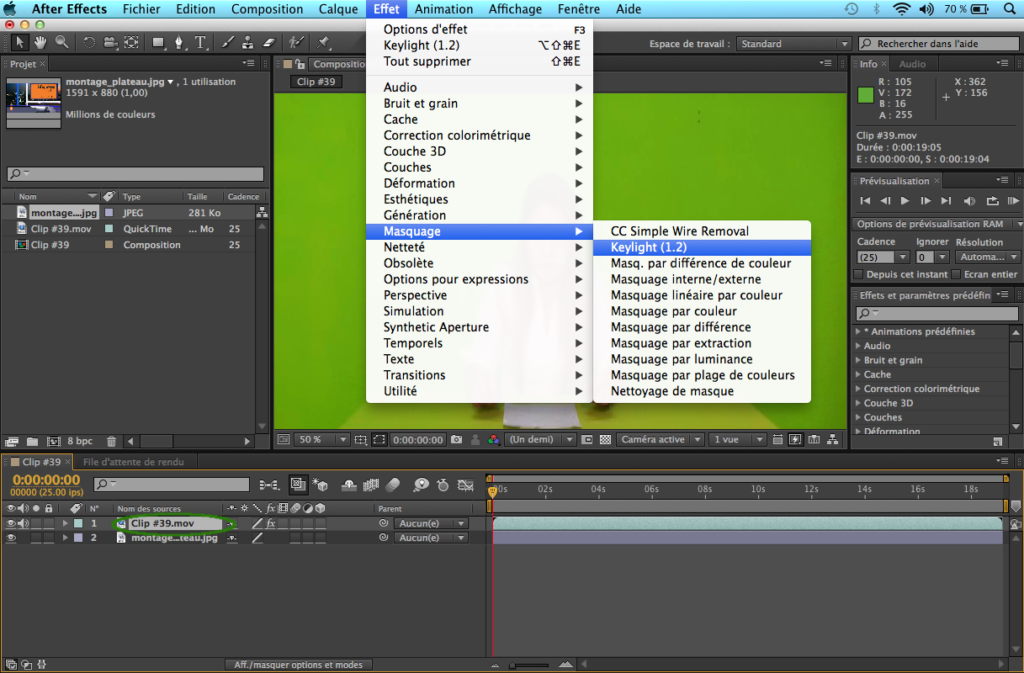1024x673 pixels.
Task: Select the Hand tool in toolbar
Action: pyautogui.click(x=41, y=43)
